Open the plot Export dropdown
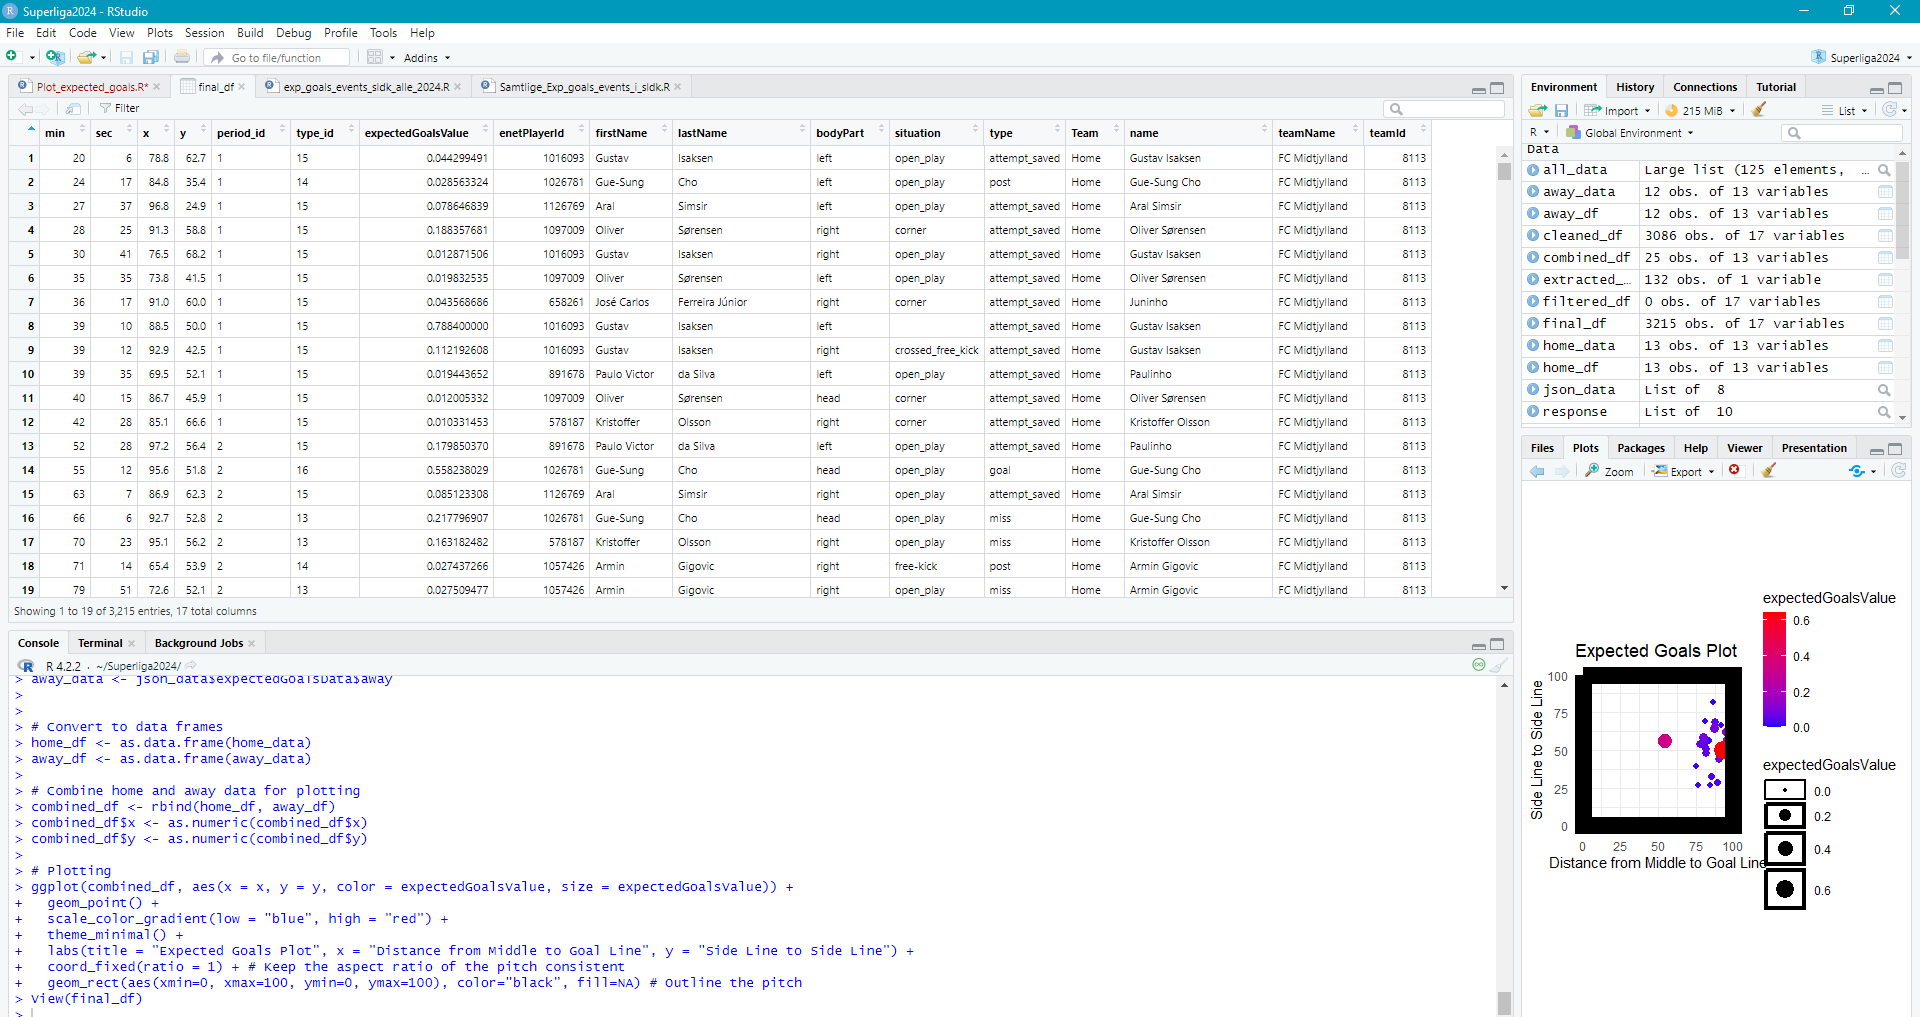The height and width of the screenshot is (1017, 1920). [1684, 471]
